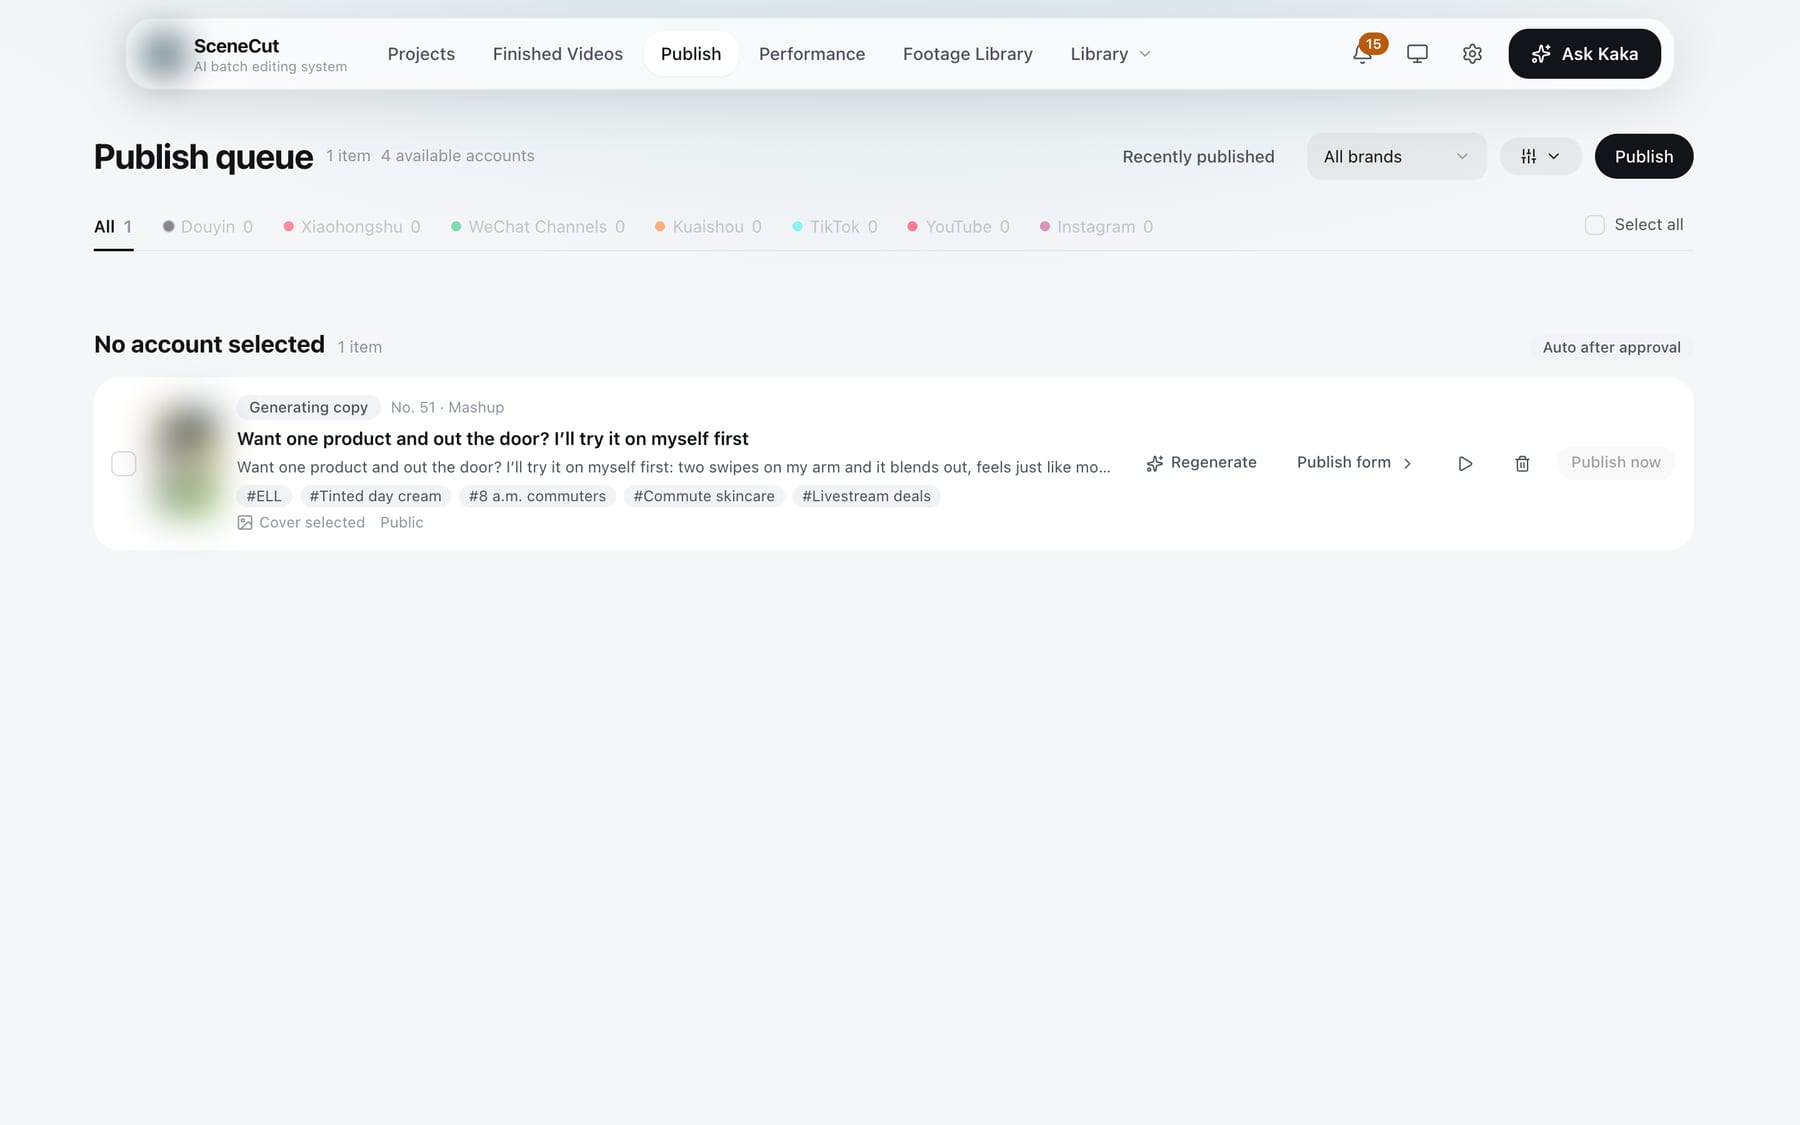Filter queue by Xiaohongshu tab
The width and height of the screenshot is (1800, 1125).
point(352,227)
